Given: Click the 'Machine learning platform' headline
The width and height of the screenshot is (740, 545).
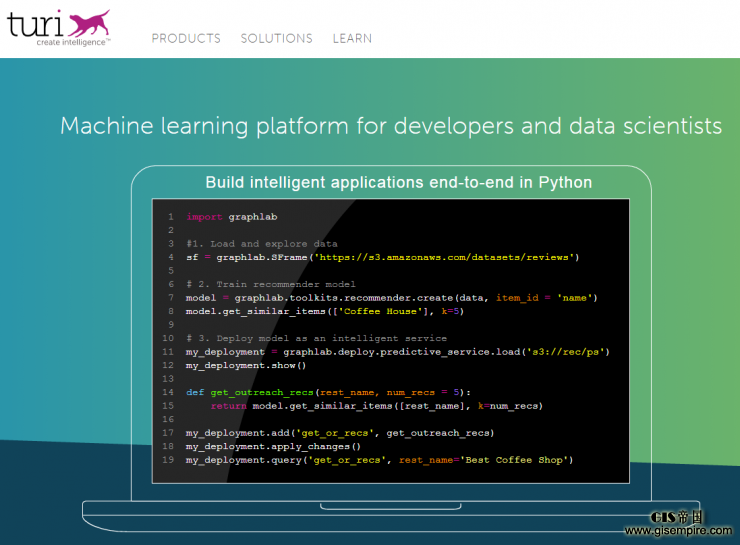Looking at the screenshot, I should coord(390,126).
